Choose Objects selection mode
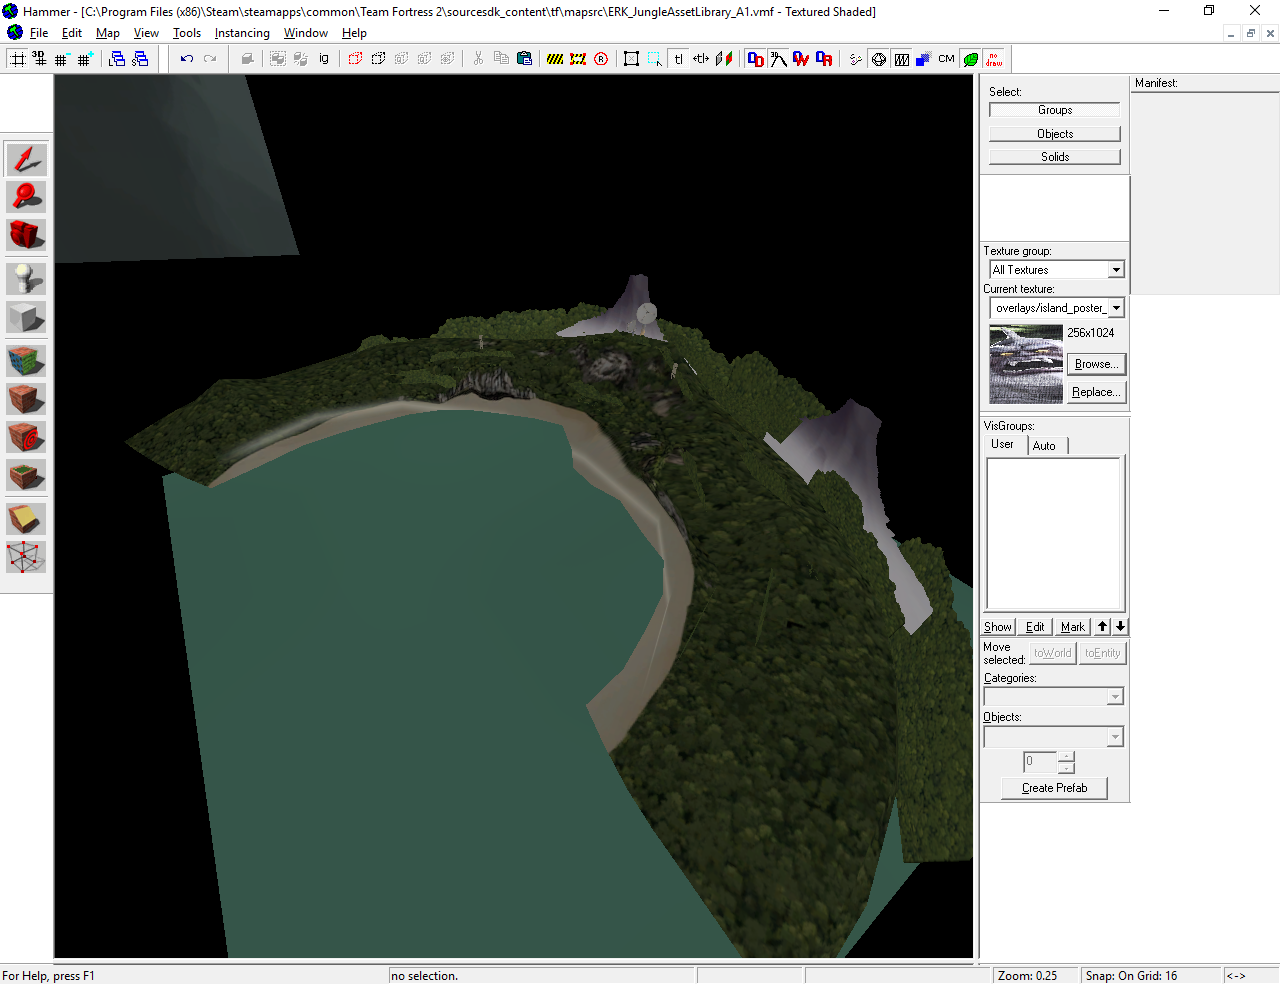This screenshot has height=984, width=1280. coord(1055,134)
